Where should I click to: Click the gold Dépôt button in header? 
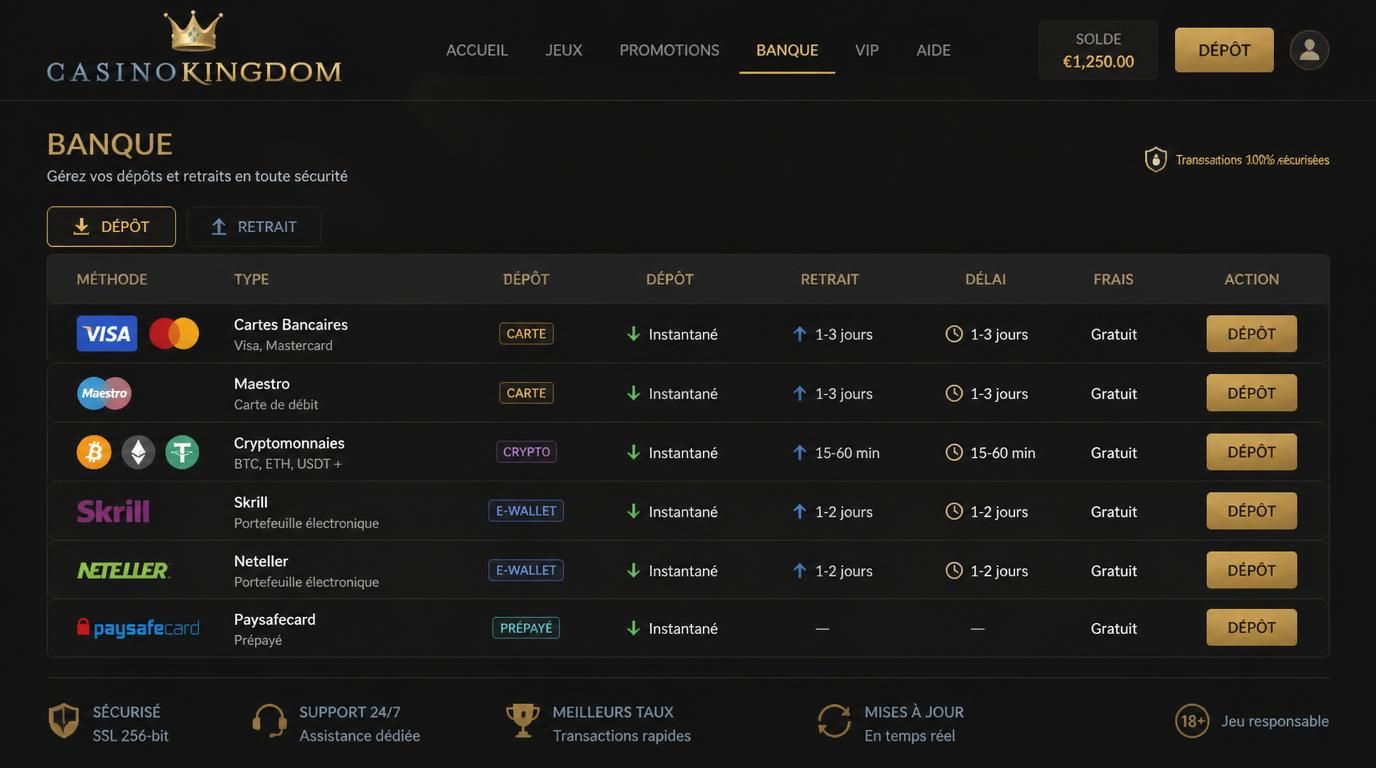(x=1224, y=50)
